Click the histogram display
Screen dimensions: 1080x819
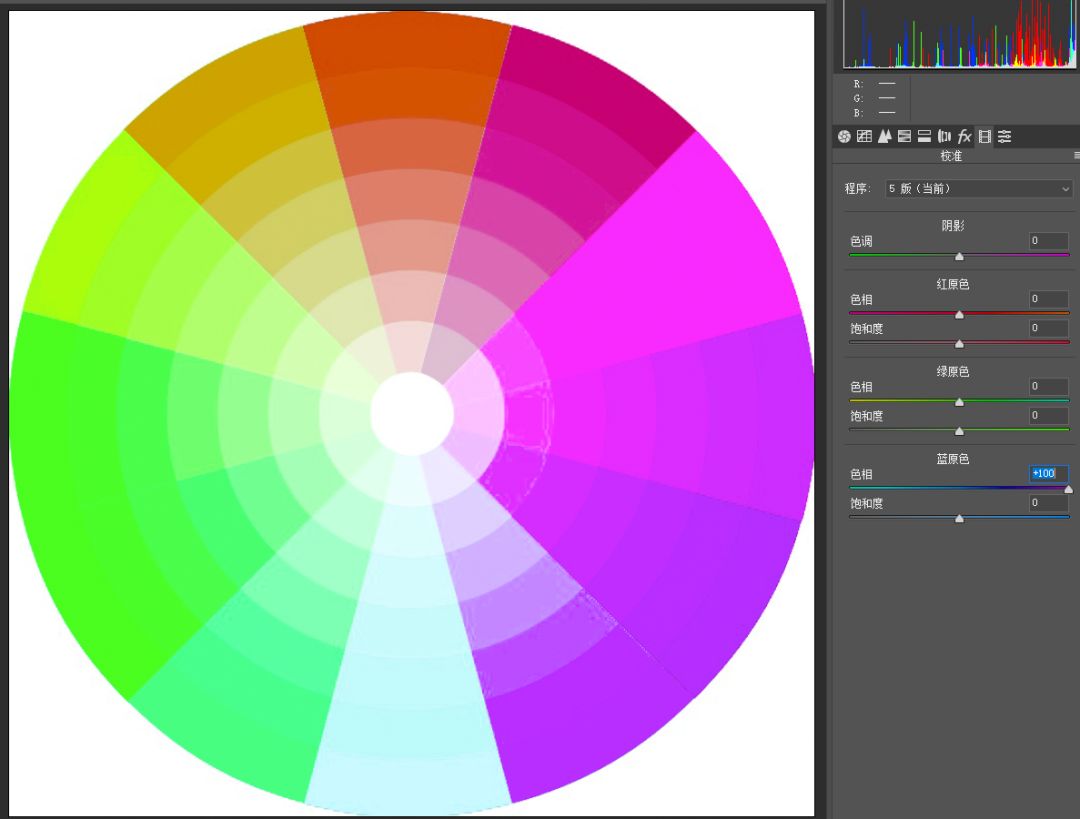click(x=959, y=34)
